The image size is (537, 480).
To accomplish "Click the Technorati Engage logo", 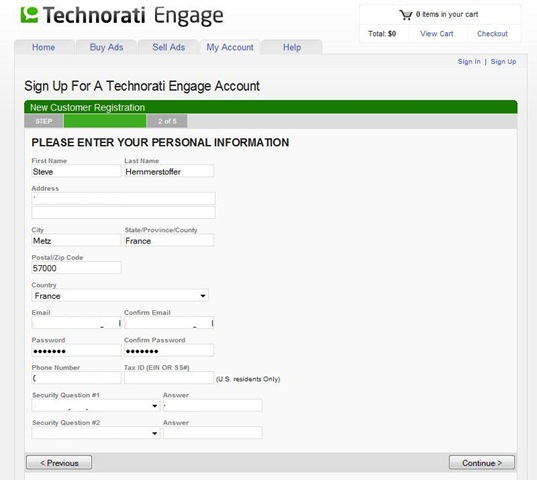I will 122,15.
